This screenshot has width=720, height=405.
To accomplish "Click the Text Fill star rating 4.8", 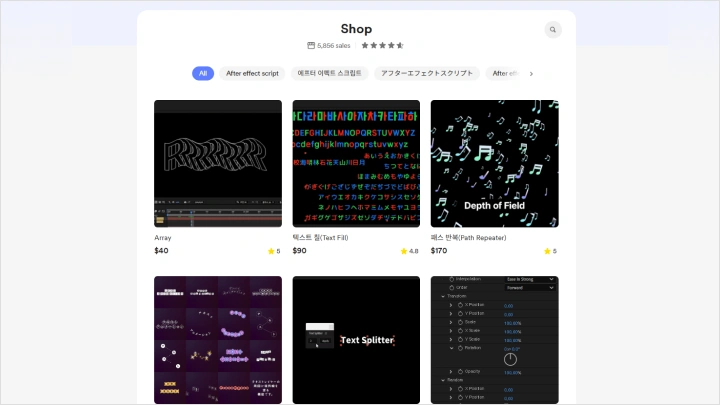I will [x=410, y=251].
